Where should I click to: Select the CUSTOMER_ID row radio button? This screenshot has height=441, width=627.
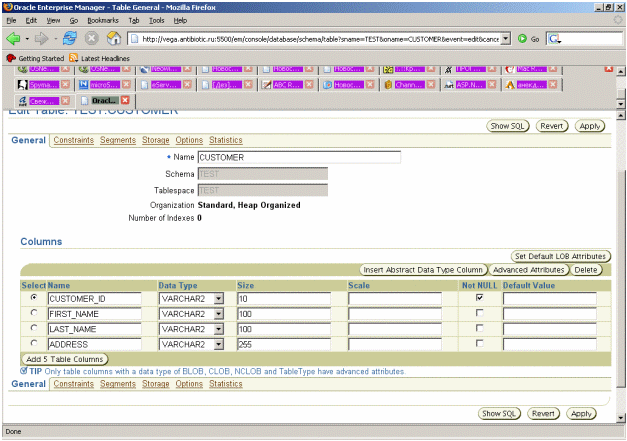[x=34, y=297]
